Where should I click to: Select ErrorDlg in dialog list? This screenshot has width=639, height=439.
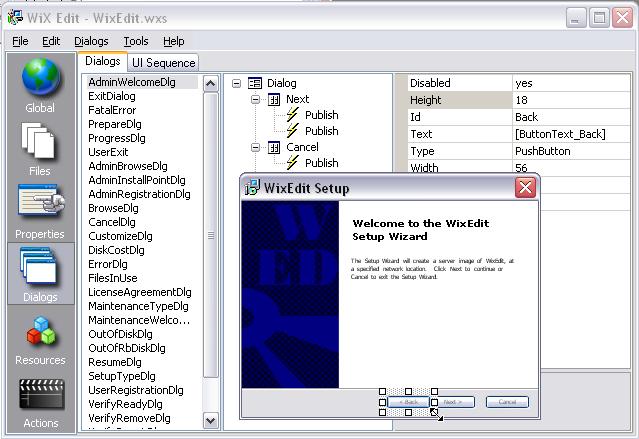(x=108, y=264)
